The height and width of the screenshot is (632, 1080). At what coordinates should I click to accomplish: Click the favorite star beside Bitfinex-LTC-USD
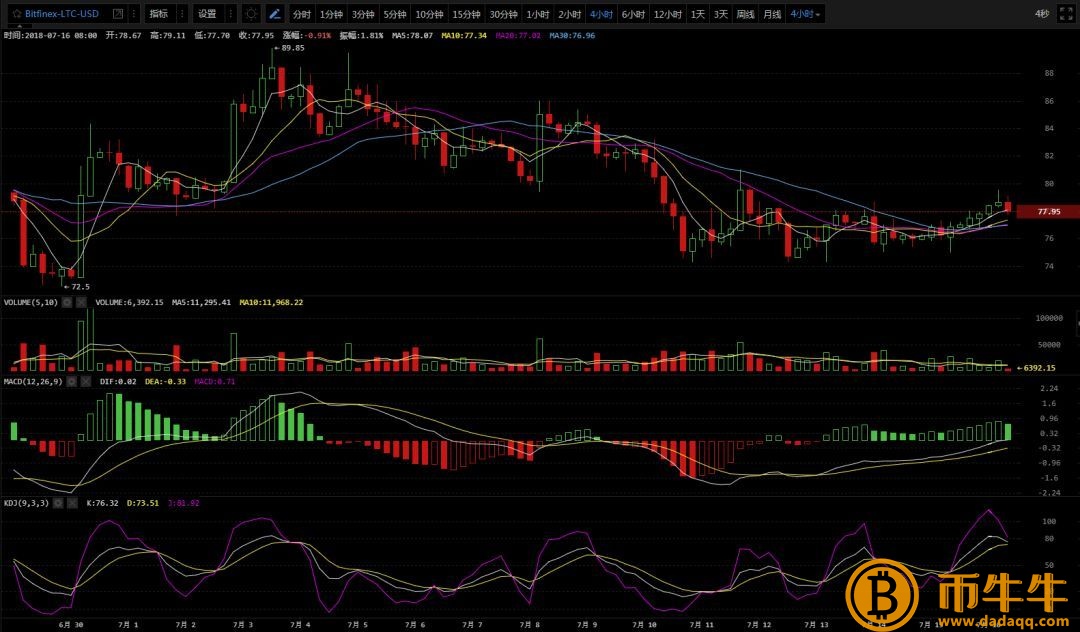pos(17,14)
